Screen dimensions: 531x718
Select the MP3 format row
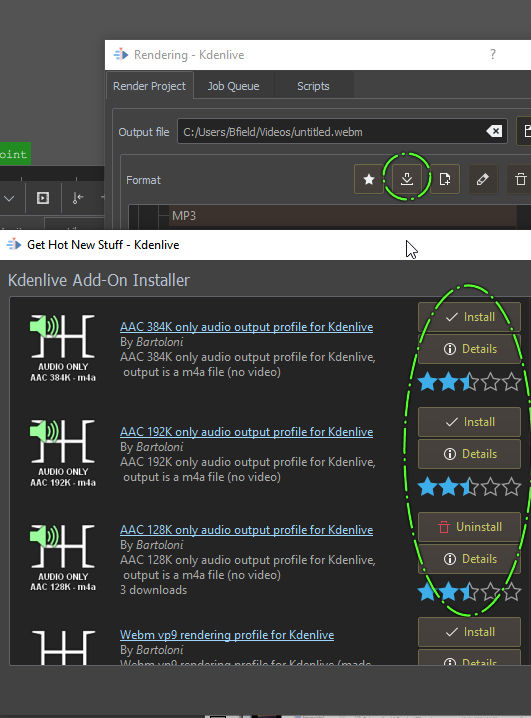(x=343, y=216)
